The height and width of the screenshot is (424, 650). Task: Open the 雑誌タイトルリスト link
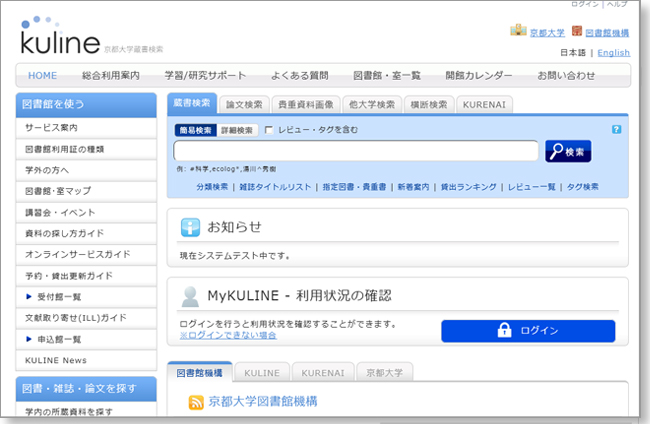(x=275, y=187)
